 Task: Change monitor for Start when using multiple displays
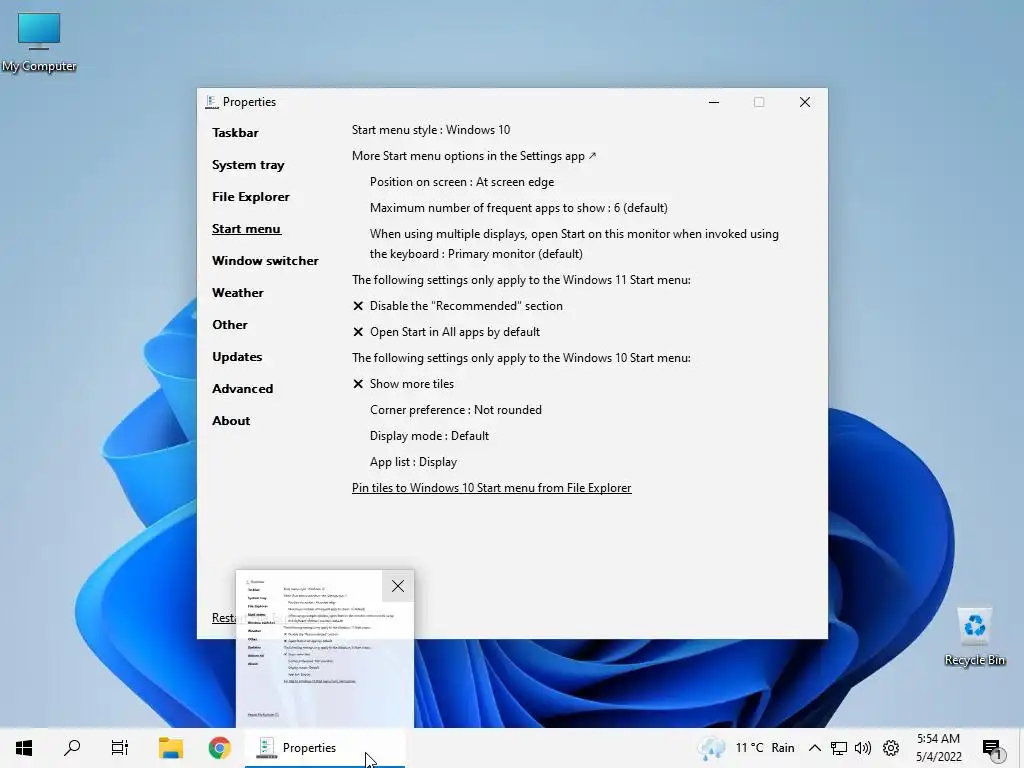(x=574, y=244)
